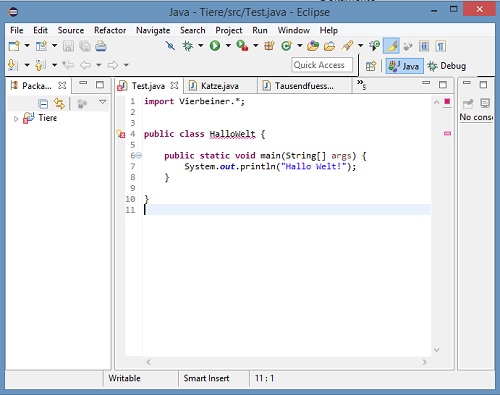Click the New file wizard icon

click(x=14, y=46)
